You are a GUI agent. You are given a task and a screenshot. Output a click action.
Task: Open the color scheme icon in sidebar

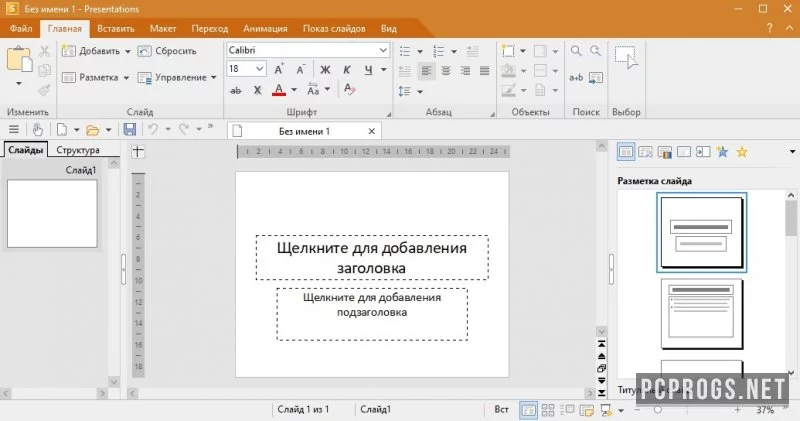664,152
